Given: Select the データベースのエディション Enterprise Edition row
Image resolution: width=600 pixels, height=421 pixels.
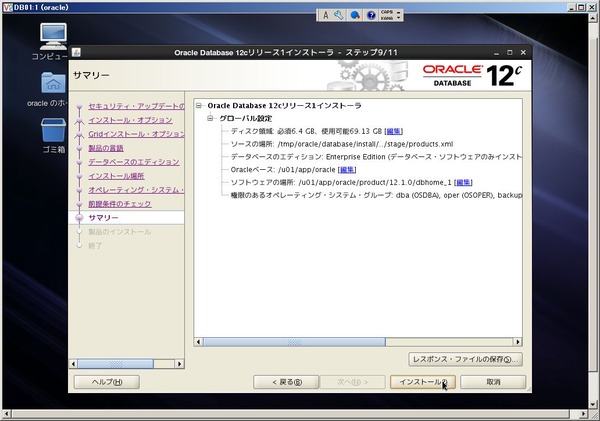Looking at the screenshot, I should click(376, 157).
